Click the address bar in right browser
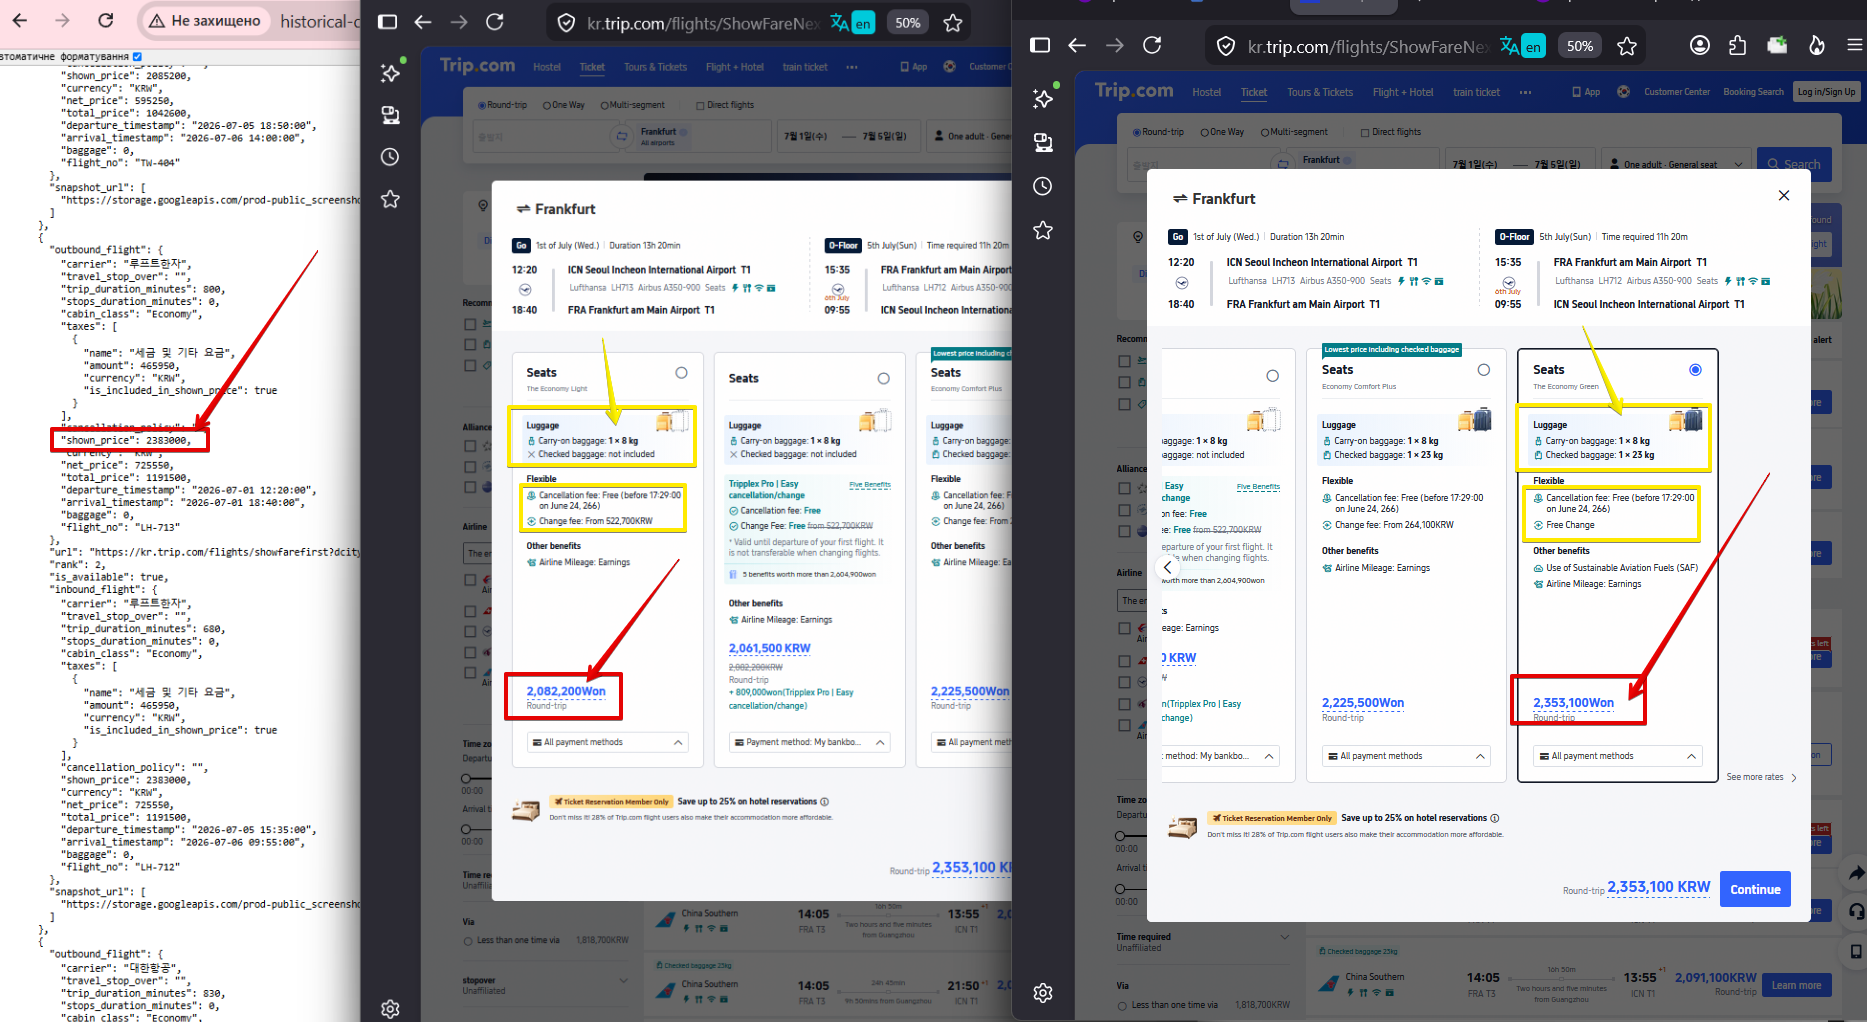The width and height of the screenshot is (1867, 1022). click(1366, 46)
